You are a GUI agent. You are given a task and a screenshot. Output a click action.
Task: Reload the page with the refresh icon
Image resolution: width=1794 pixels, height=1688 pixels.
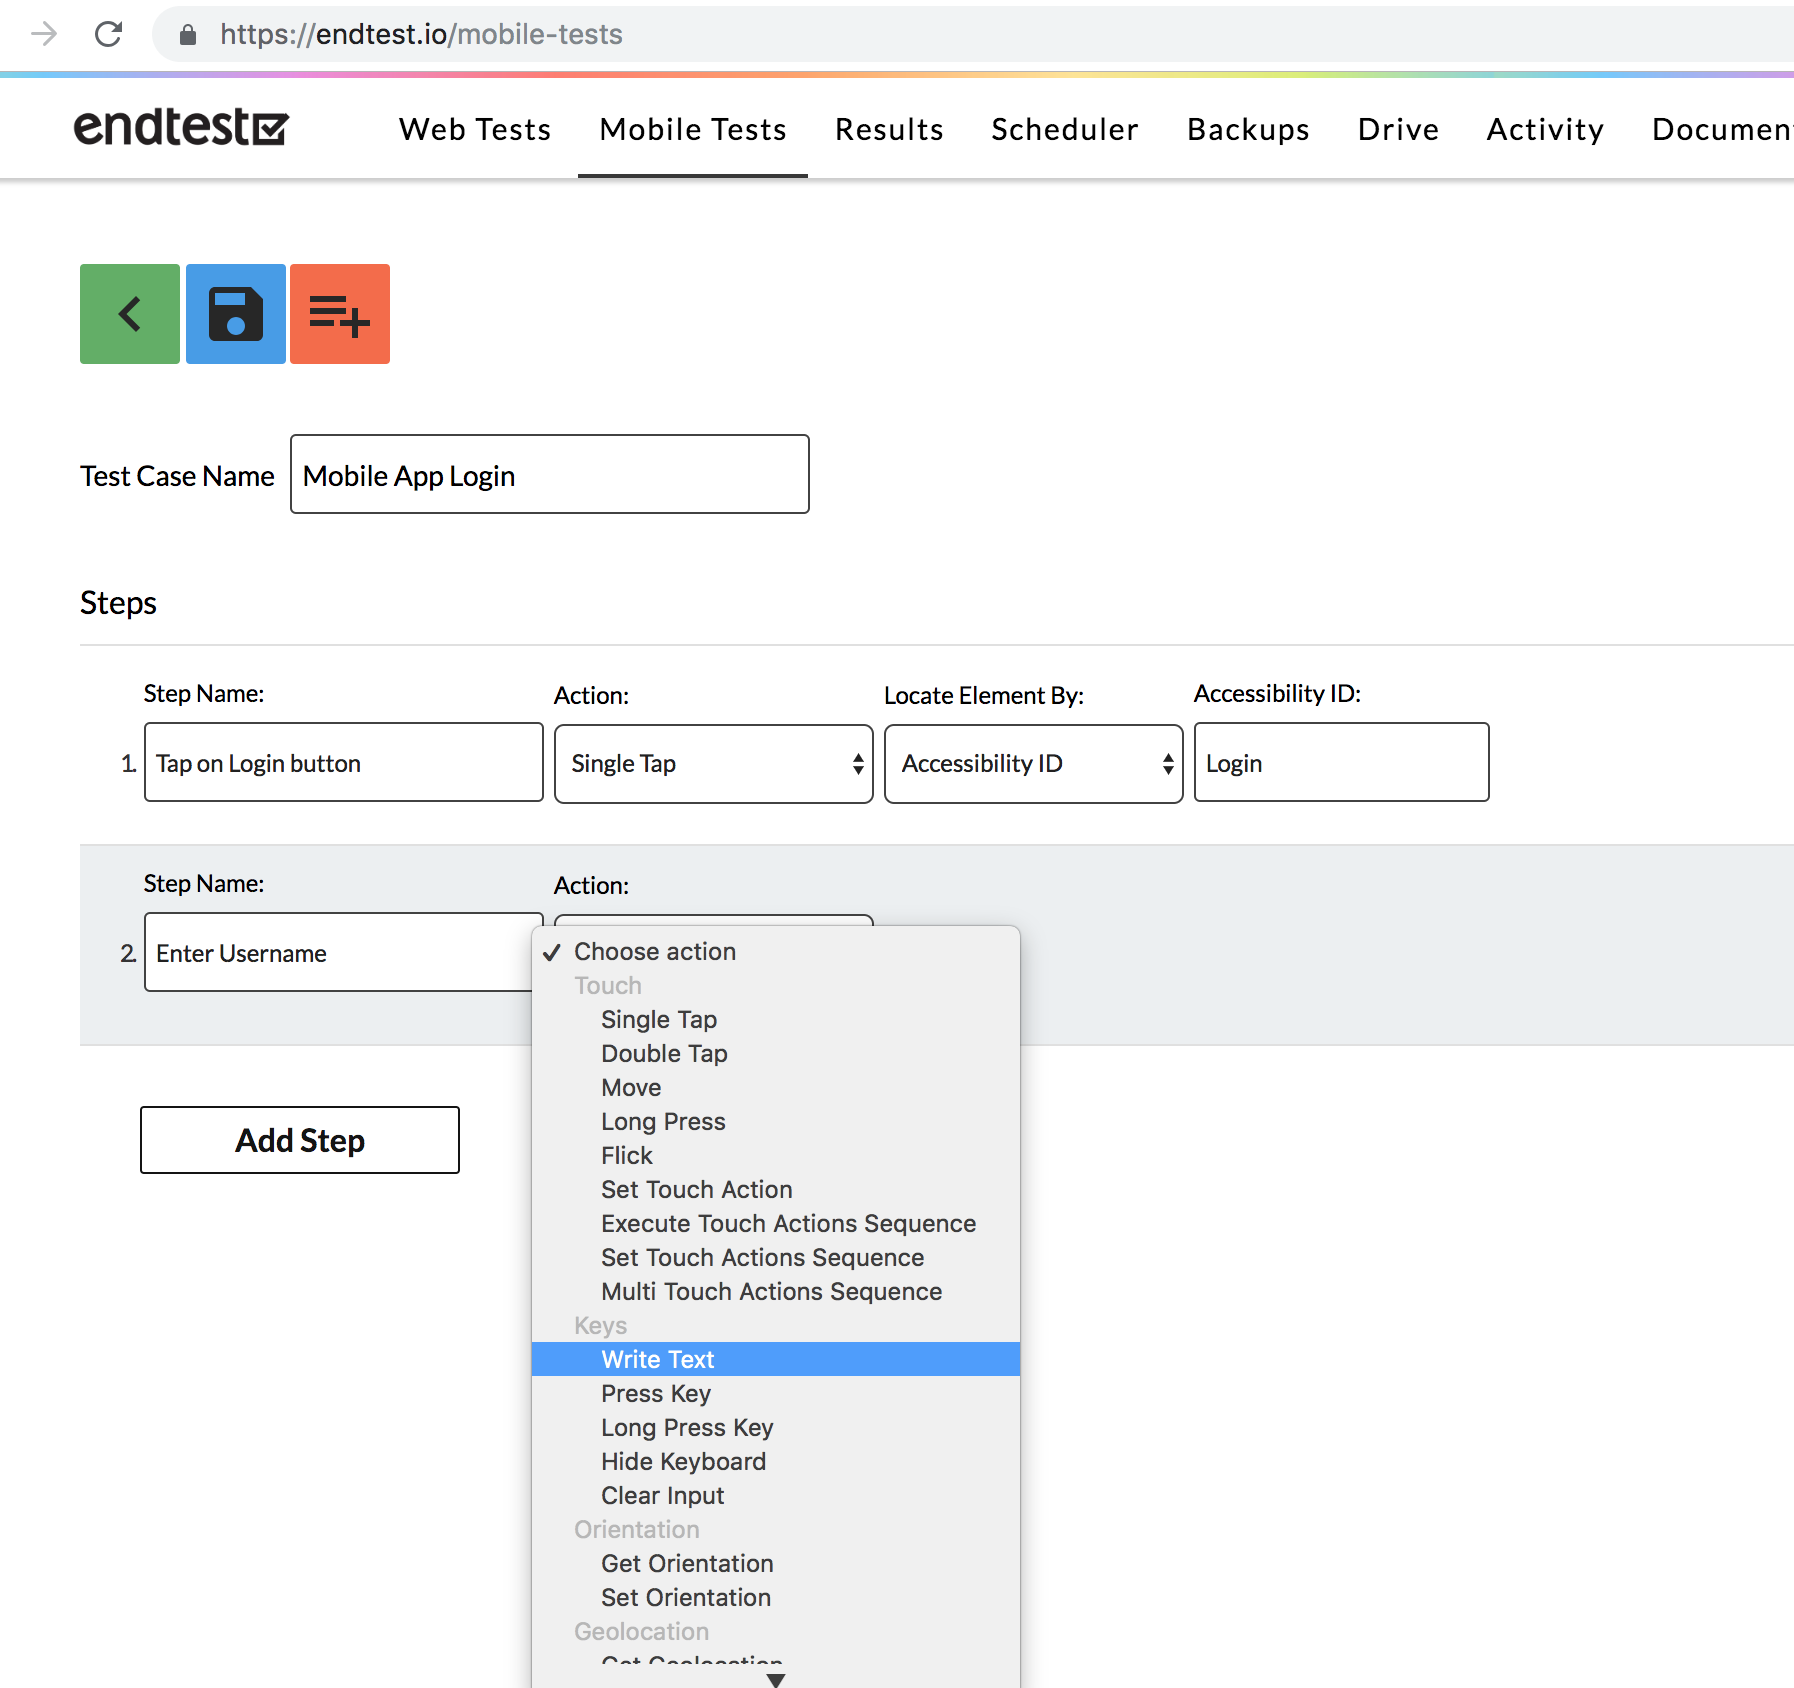[108, 34]
